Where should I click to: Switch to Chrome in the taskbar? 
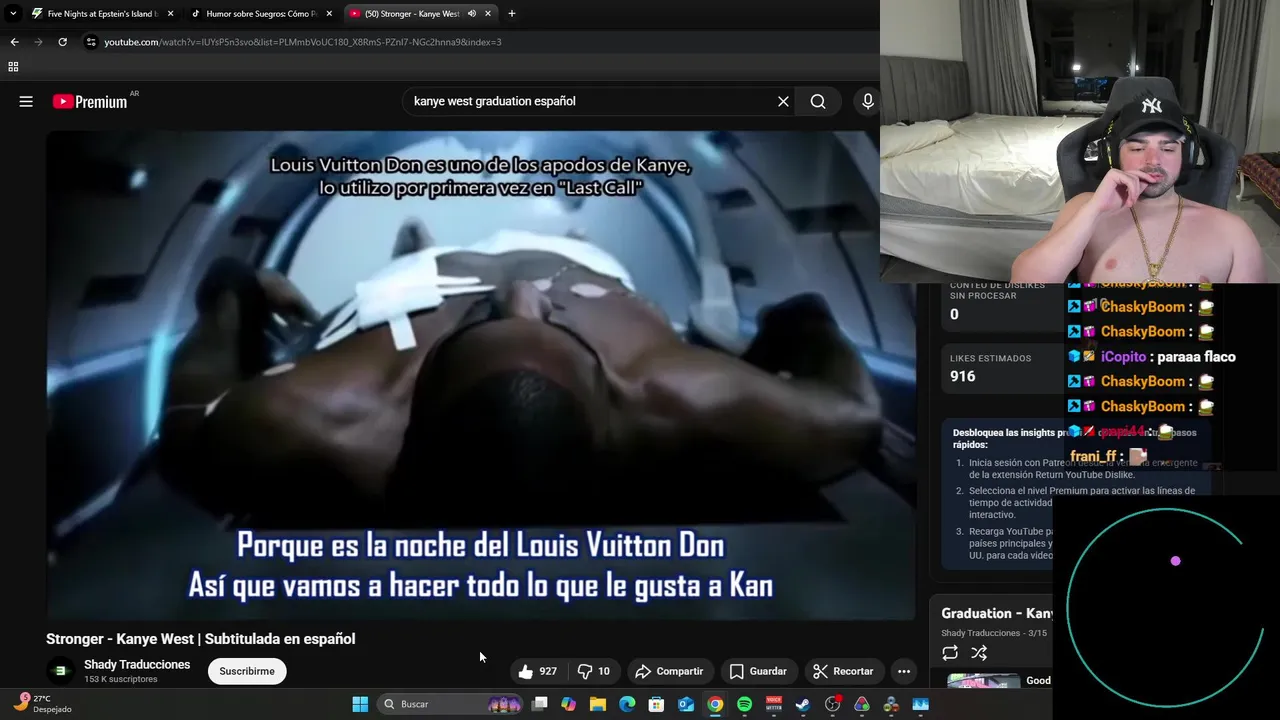click(715, 704)
